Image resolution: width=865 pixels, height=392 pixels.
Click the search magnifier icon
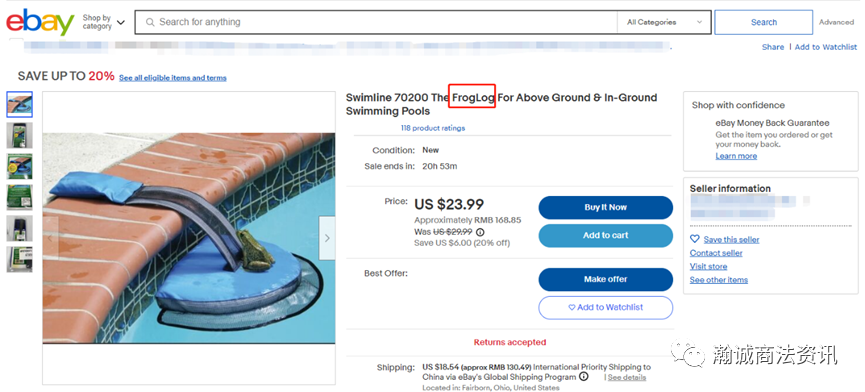click(x=149, y=22)
